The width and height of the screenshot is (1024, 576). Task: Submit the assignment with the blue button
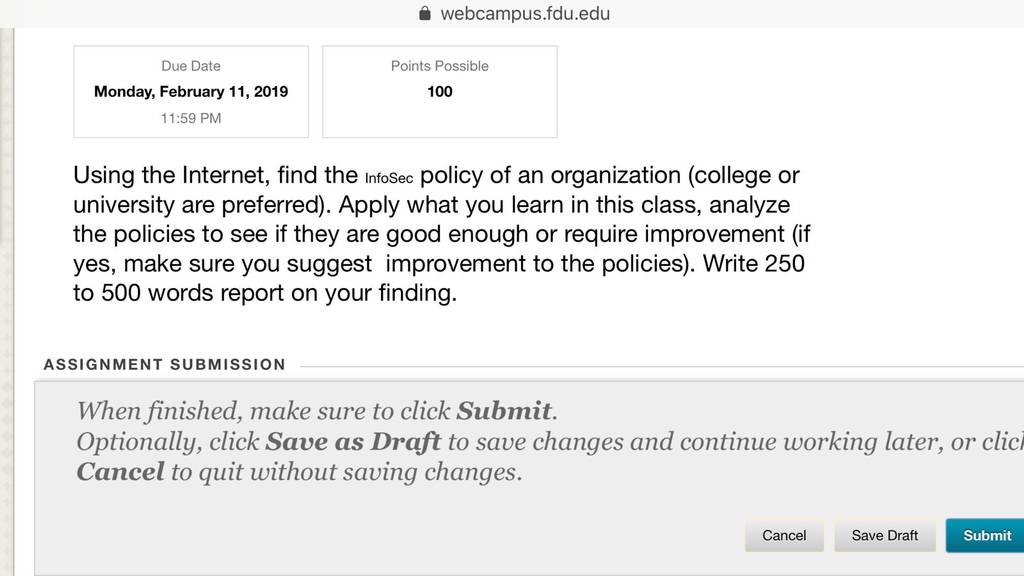point(986,536)
